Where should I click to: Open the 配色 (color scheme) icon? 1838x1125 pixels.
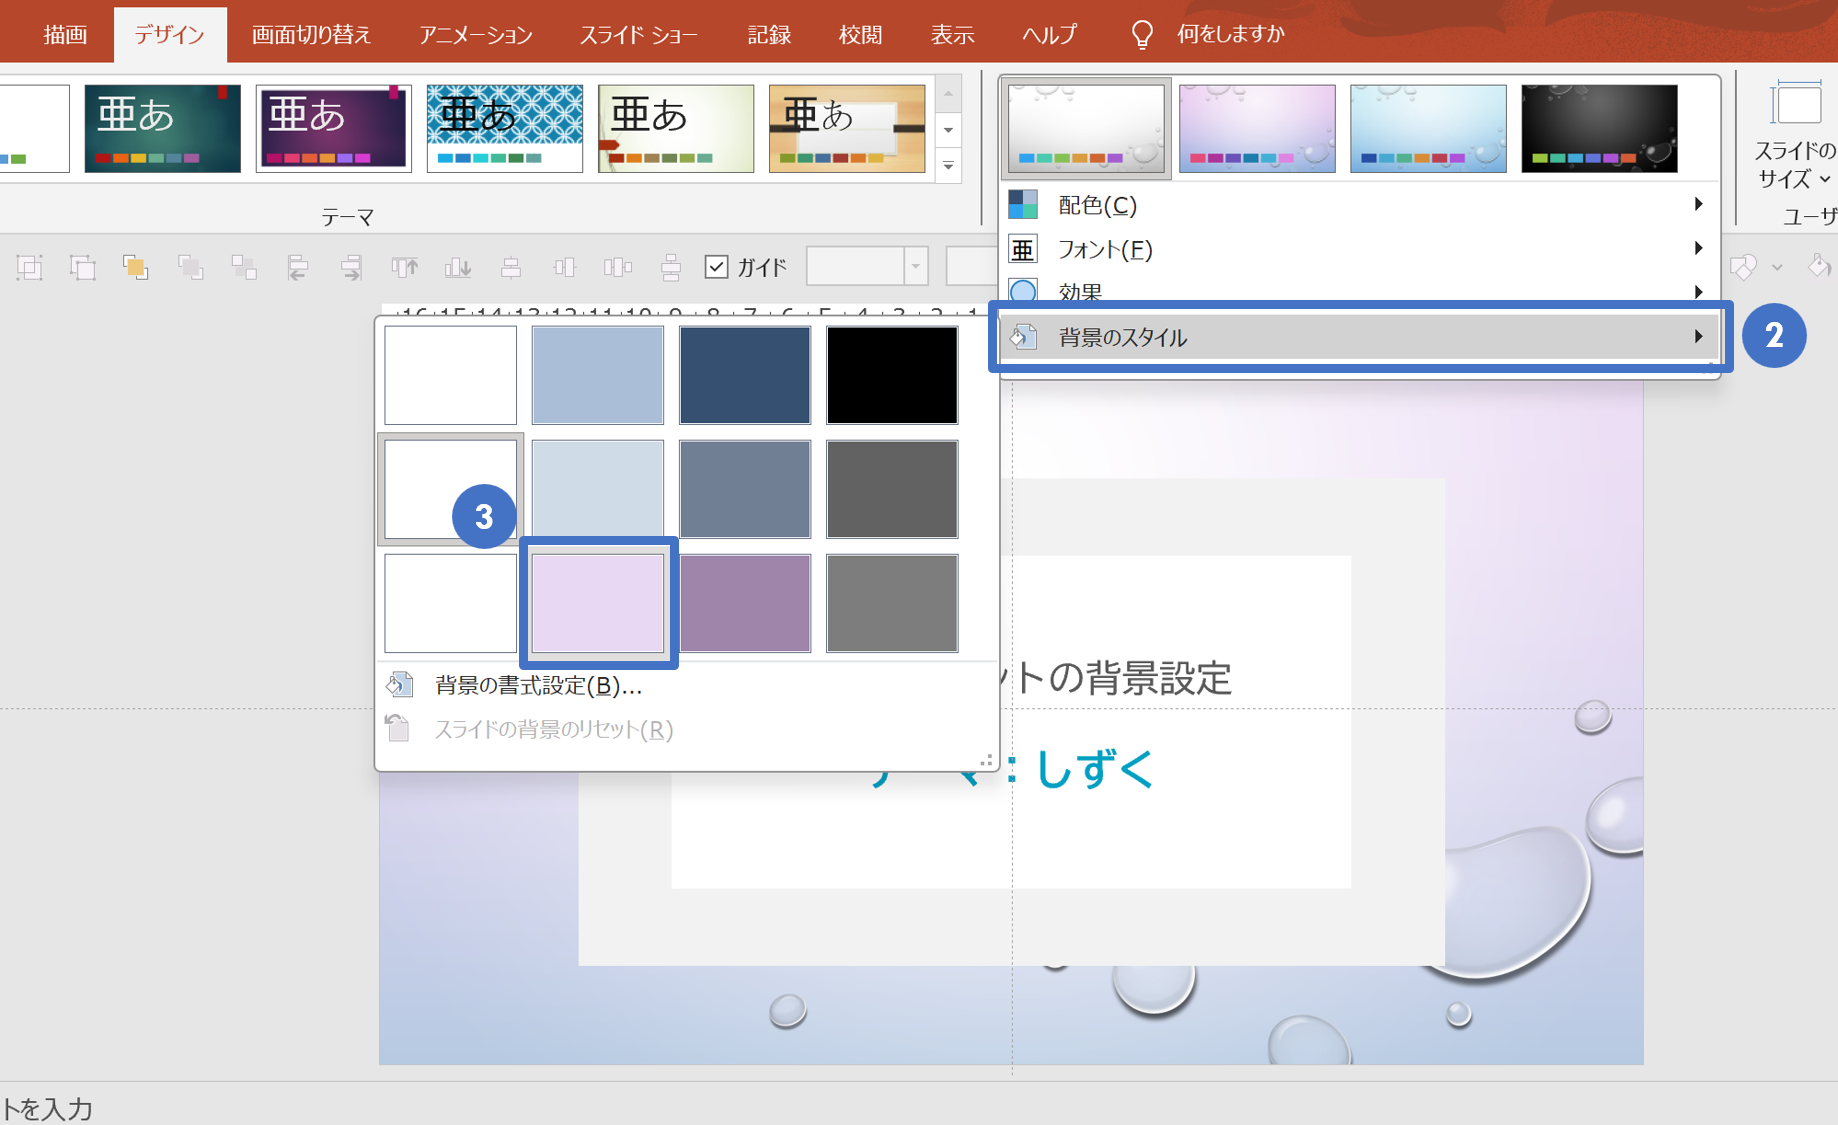1024,205
